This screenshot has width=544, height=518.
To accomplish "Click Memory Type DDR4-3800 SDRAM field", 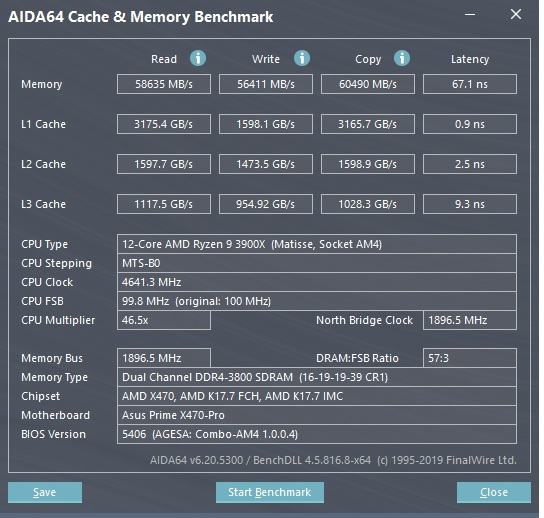I will tap(317, 377).
